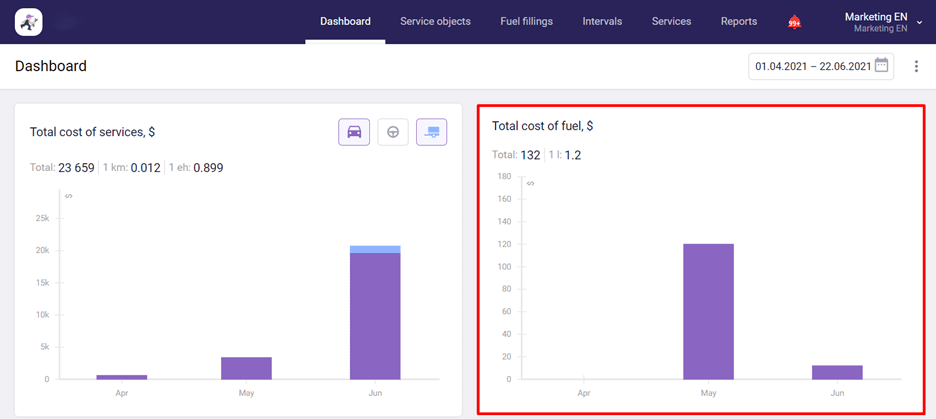Go to the Fuel fillings tab
The image size is (936, 419).
[526, 21]
